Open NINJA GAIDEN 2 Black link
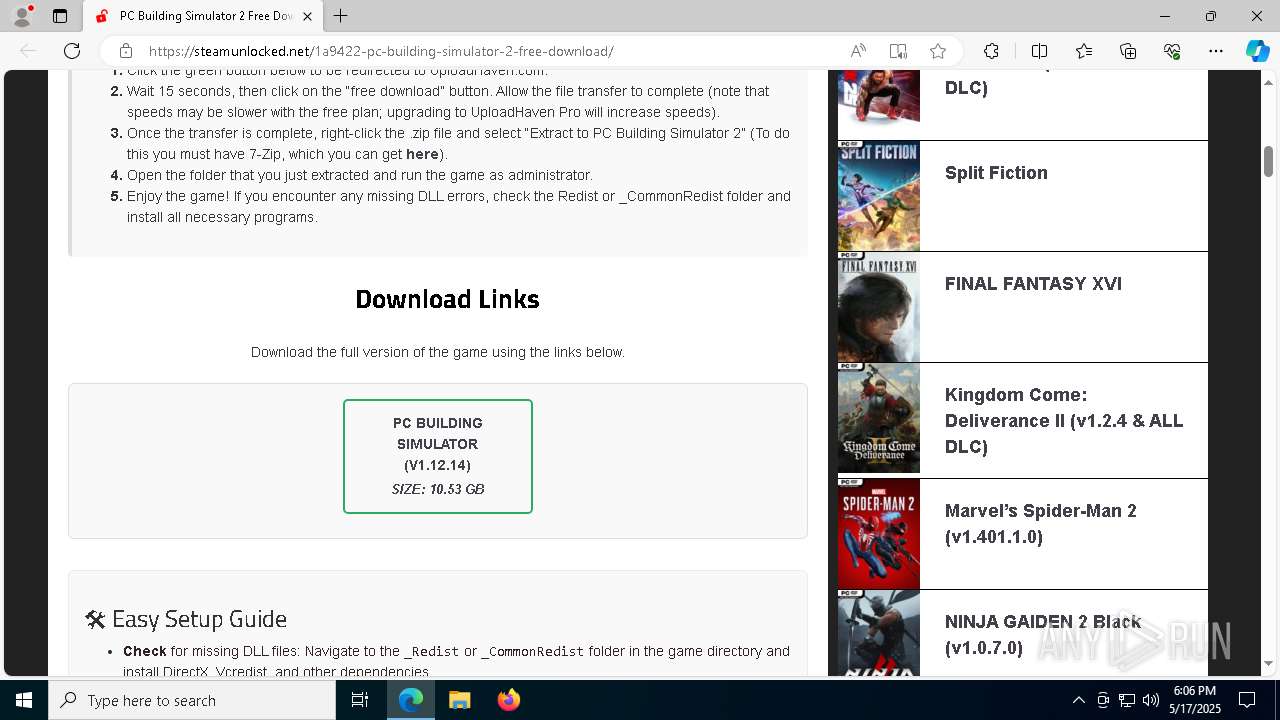This screenshot has width=1280, height=720. (x=1043, y=635)
